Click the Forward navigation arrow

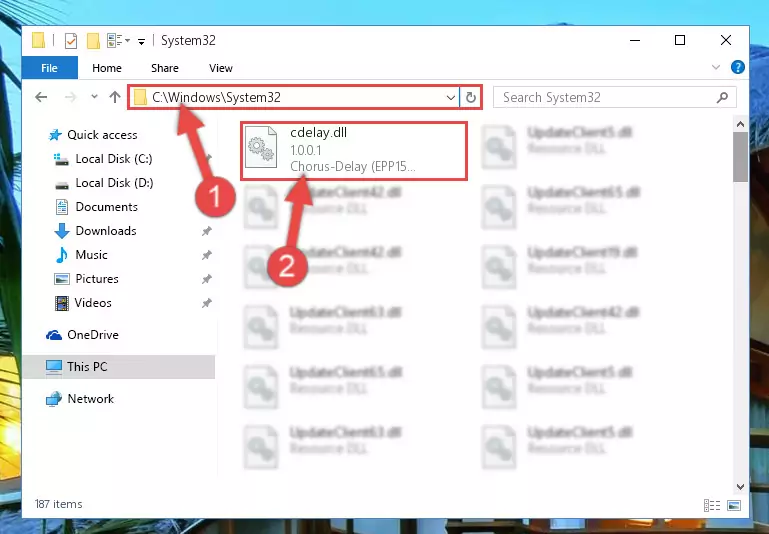pyautogui.click(x=71, y=97)
